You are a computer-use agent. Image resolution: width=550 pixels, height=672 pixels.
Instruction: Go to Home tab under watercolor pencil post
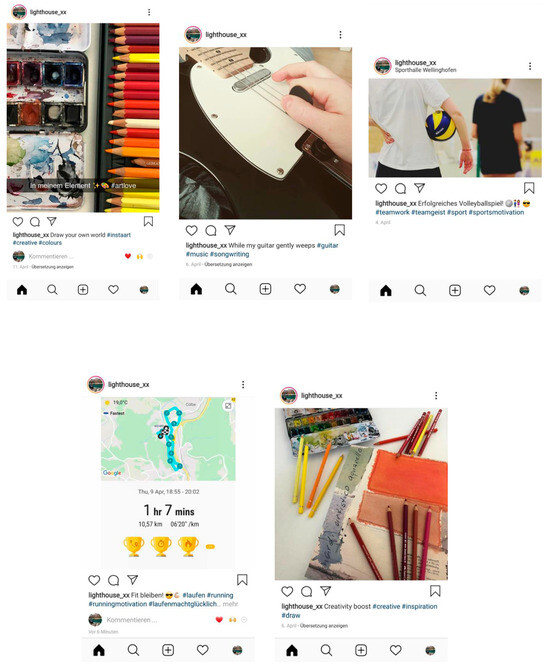(x=22, y=290)
